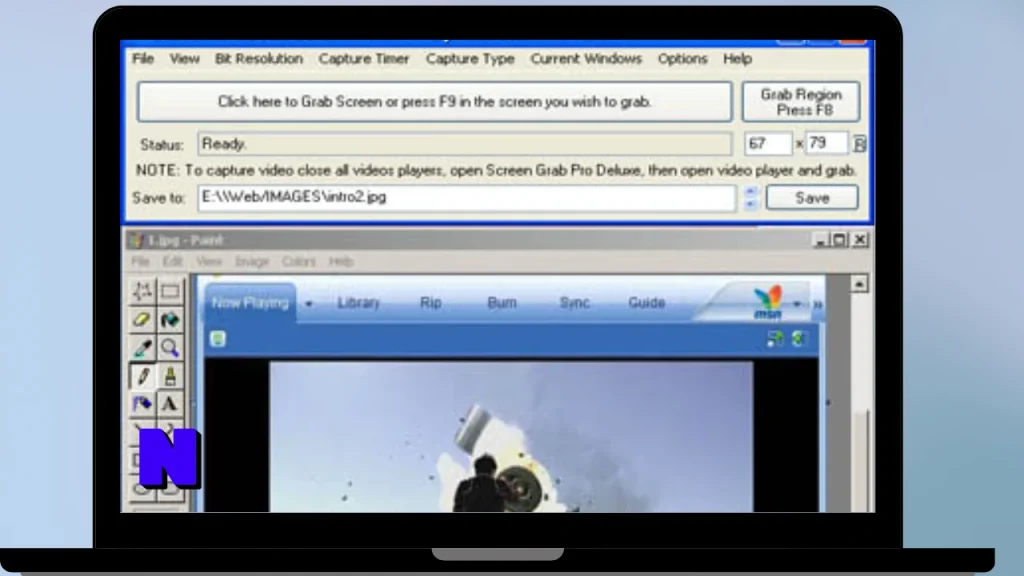Open the dropdown arrow next to msn logo
The width and height of the screenshot is (1024, 576).
click(x=797, y=304)
